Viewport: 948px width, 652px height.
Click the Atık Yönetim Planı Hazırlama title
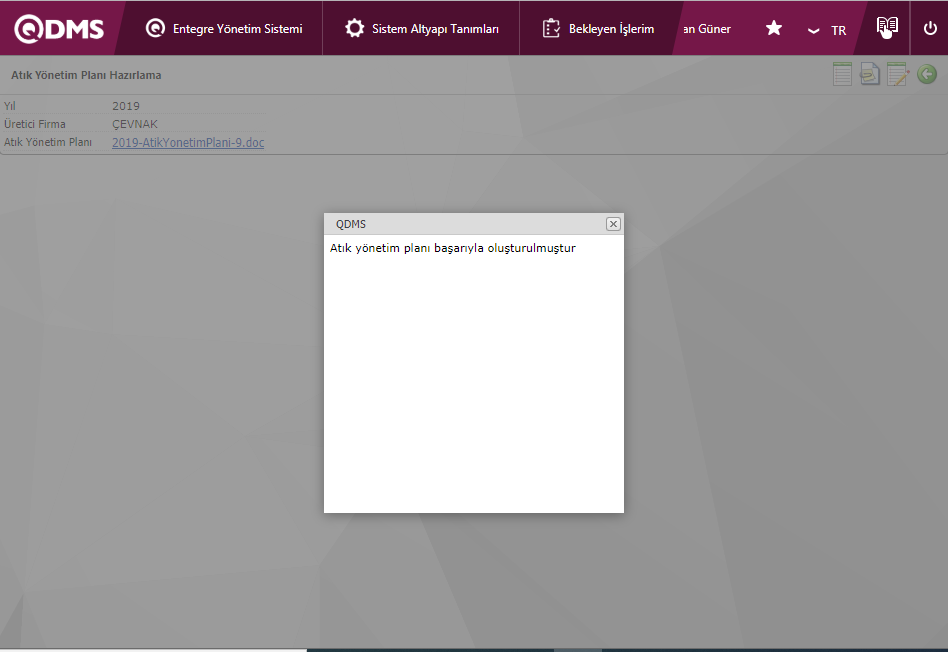click(86, 75)
